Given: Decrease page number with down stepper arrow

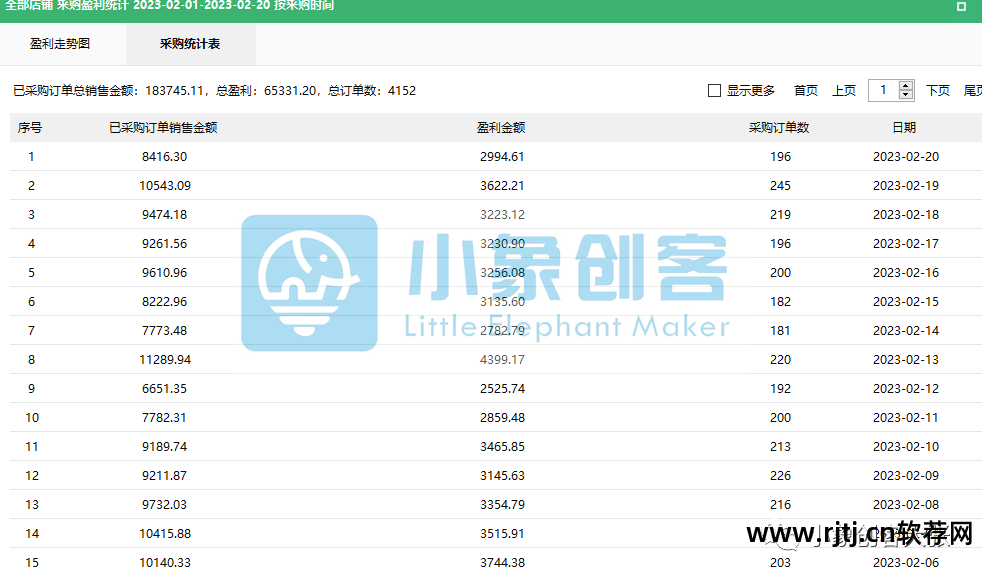Looking at the screenshot, I should tap(906, 95).
